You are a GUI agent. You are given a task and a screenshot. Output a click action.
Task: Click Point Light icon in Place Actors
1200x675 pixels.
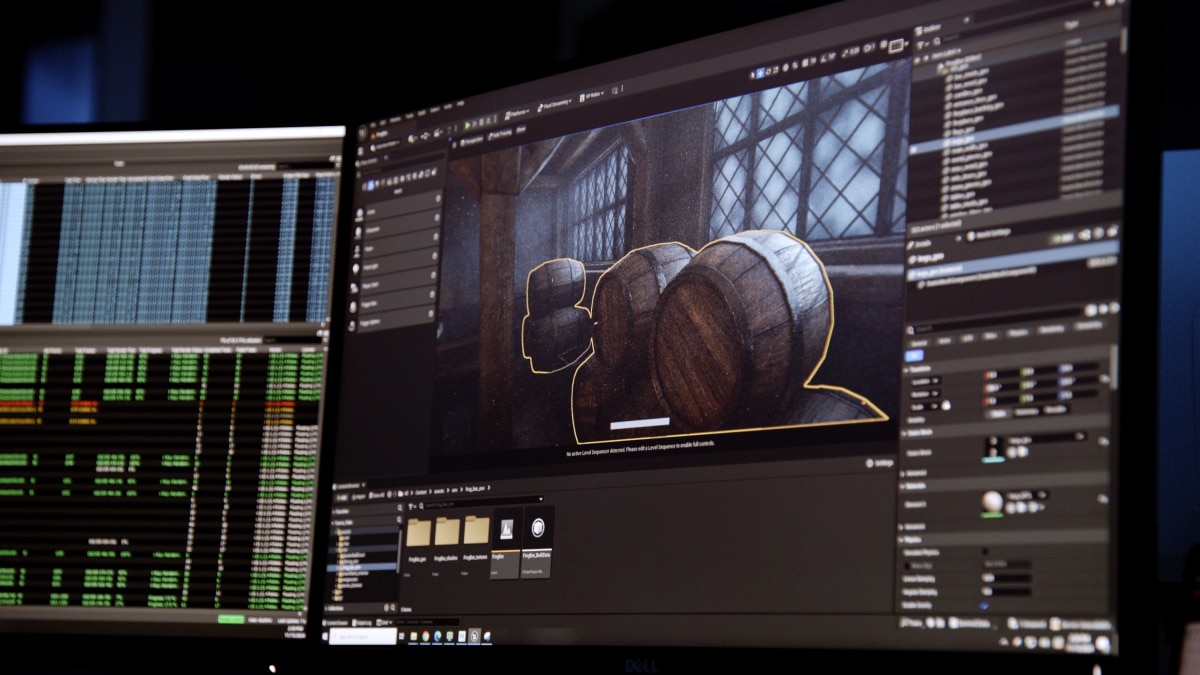(356, 269)
